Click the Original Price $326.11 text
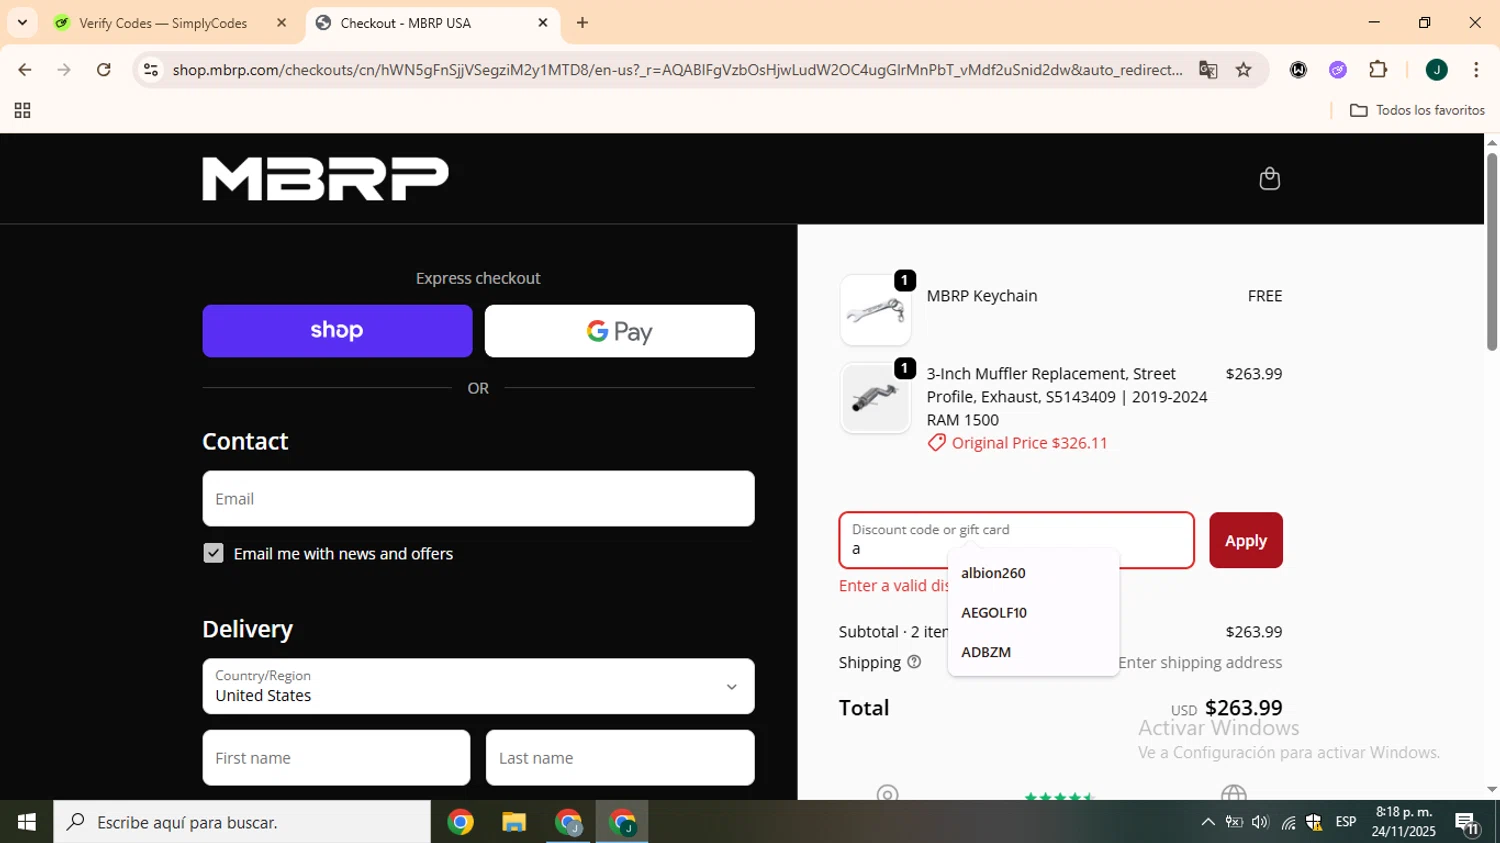1500x843 pixels. point(1029,443)
